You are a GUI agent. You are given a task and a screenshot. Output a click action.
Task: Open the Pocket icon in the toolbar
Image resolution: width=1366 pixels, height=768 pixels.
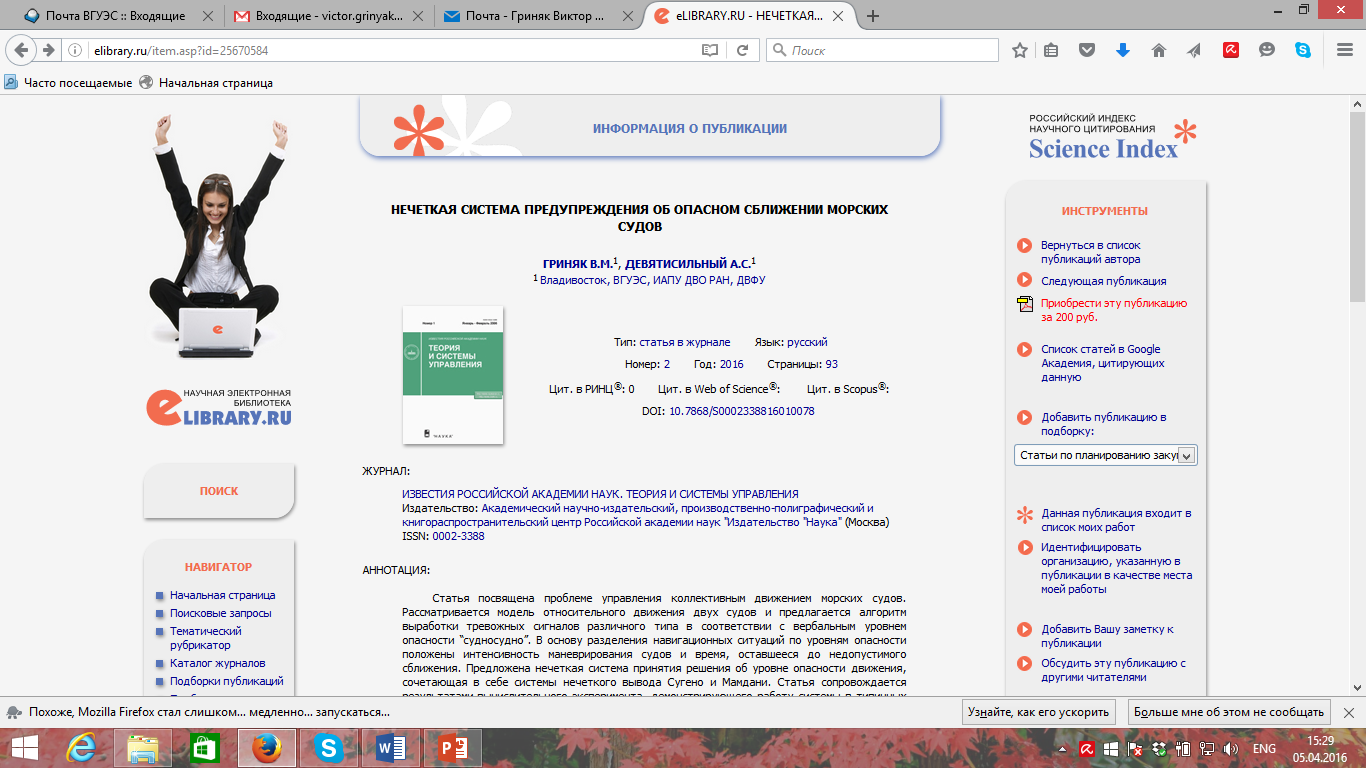click(x=1087, y=50)
